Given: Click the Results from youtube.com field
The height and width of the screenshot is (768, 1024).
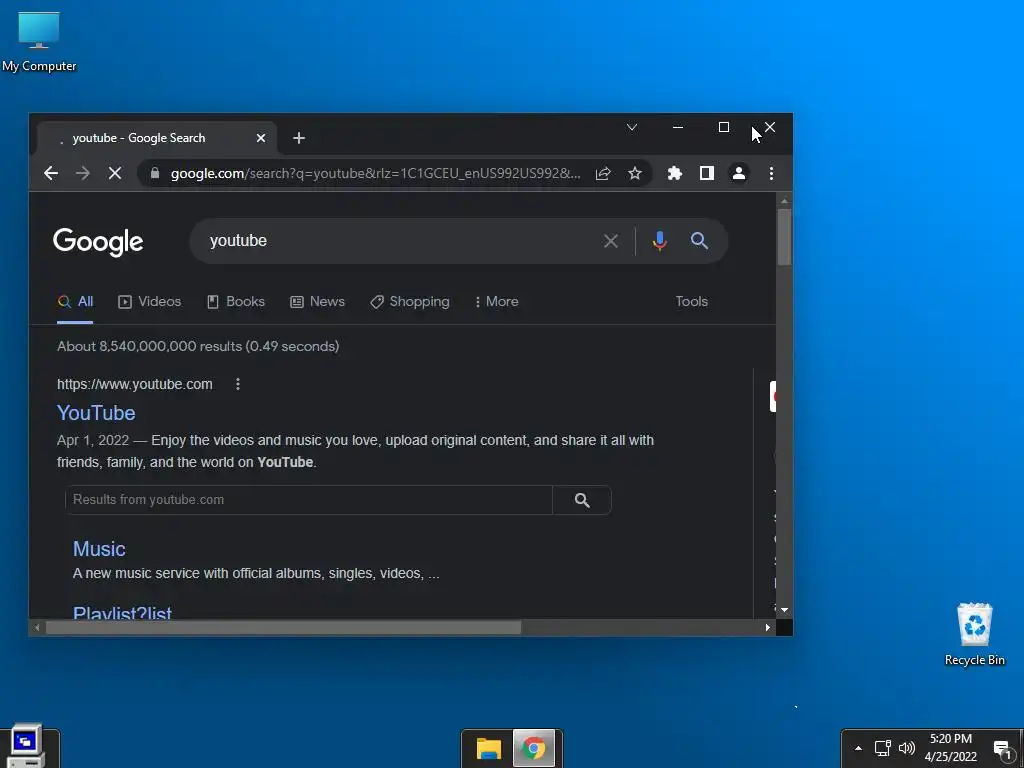Looking at the screenshot, I should click(309, 500).
